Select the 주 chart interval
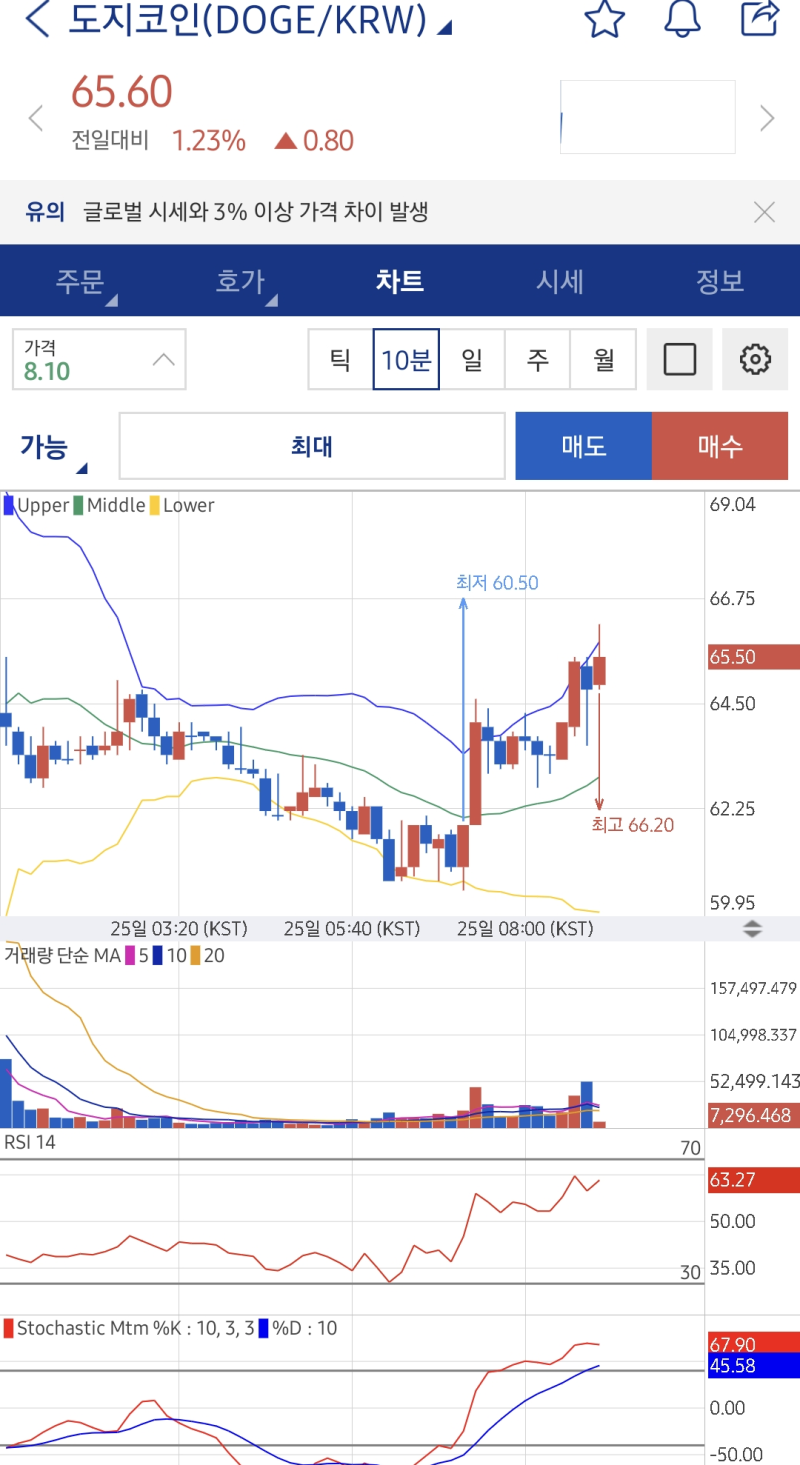 coord(537,359)
